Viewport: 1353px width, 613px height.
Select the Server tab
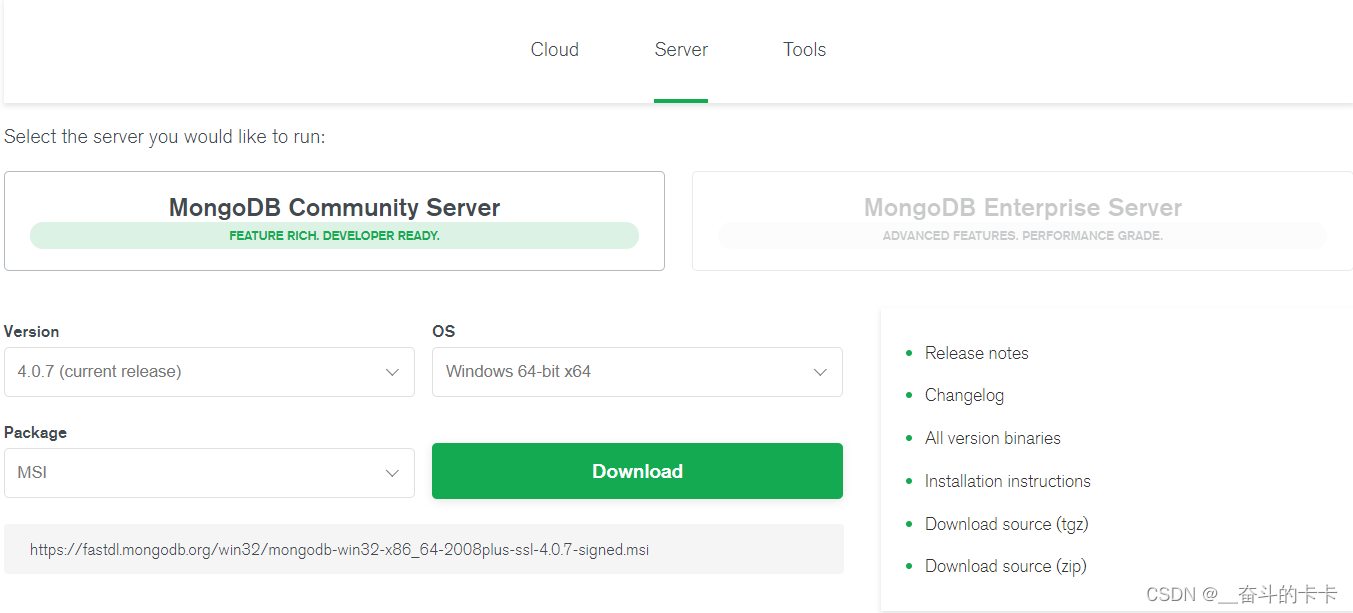[681, 50]
